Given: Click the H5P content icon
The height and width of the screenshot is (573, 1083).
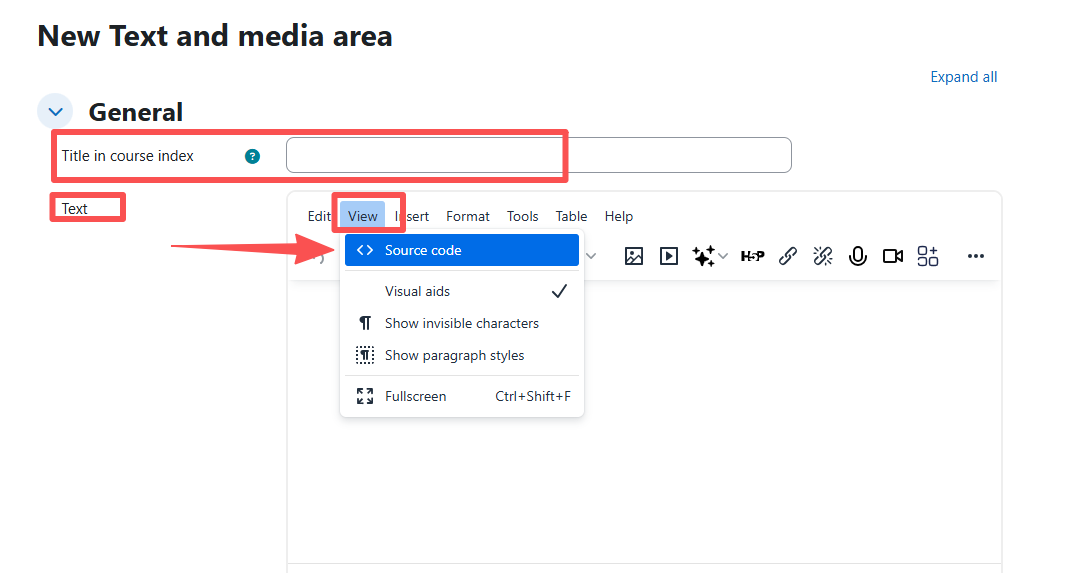Looking at the screenshot, I should (752, 256).
